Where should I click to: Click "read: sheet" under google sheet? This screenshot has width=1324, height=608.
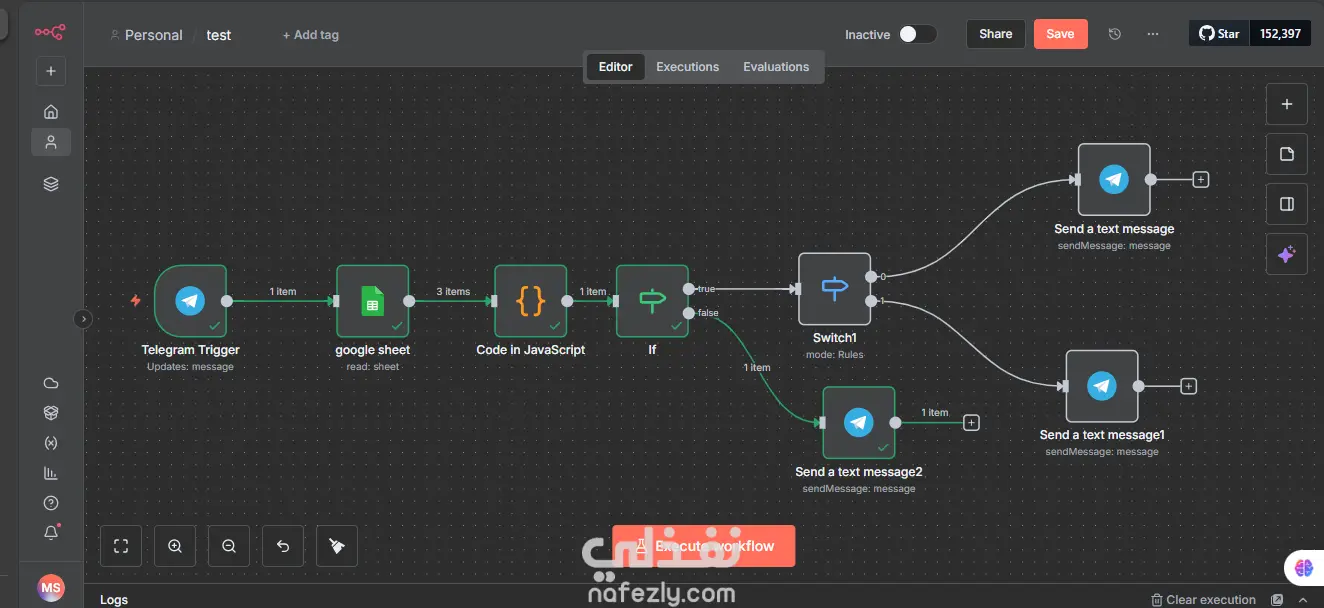pos(372,367)
